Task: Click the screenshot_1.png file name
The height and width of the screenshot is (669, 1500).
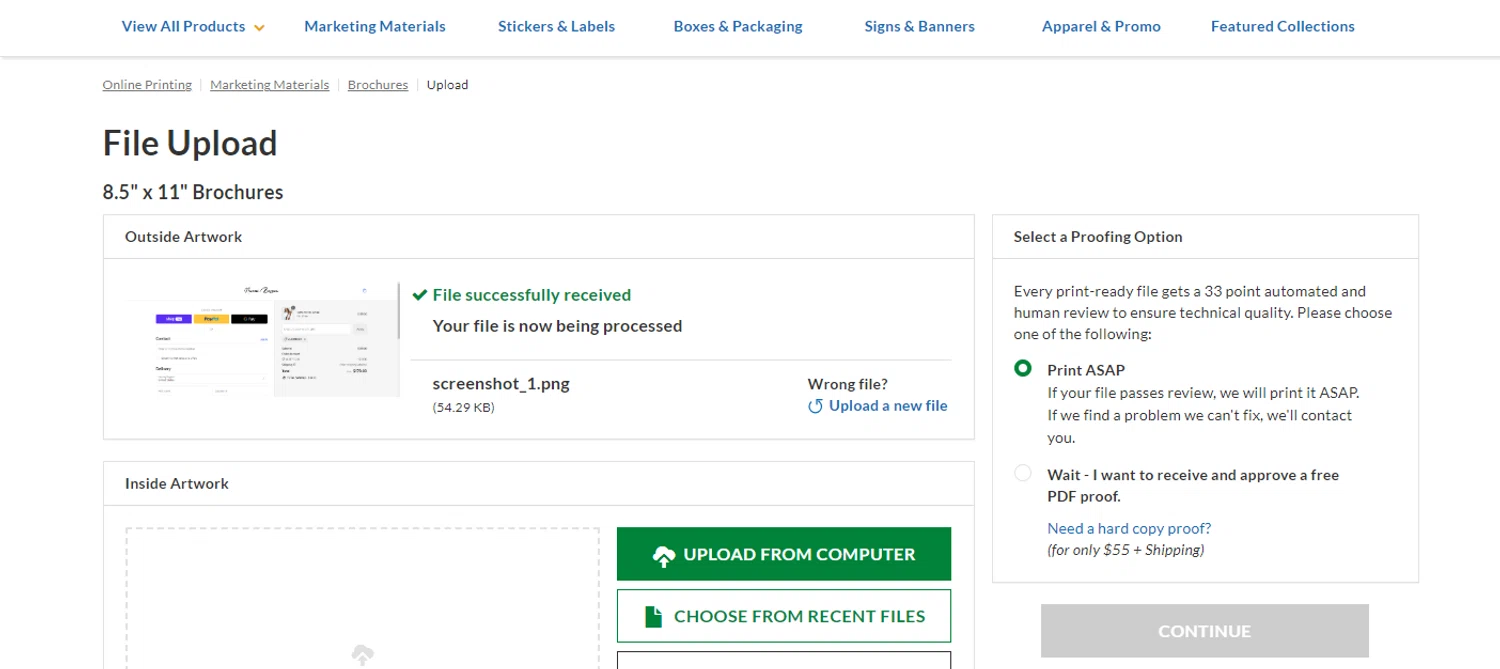Action: point(501,383)
